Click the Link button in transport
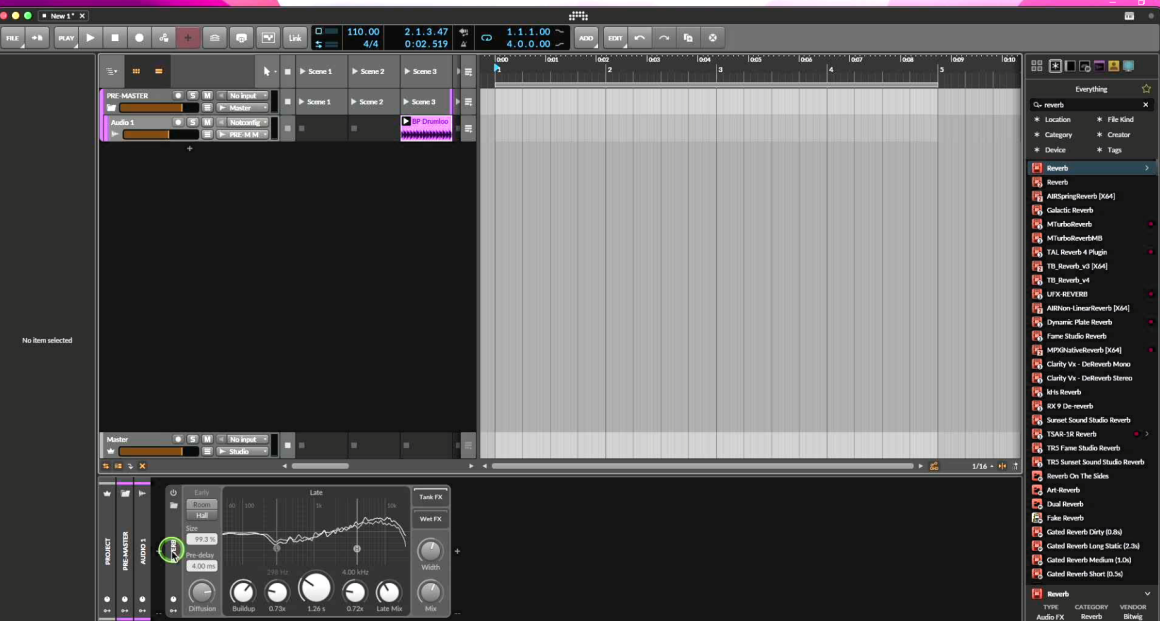This screenshot has width=1160, height=621. coord(295,38)
